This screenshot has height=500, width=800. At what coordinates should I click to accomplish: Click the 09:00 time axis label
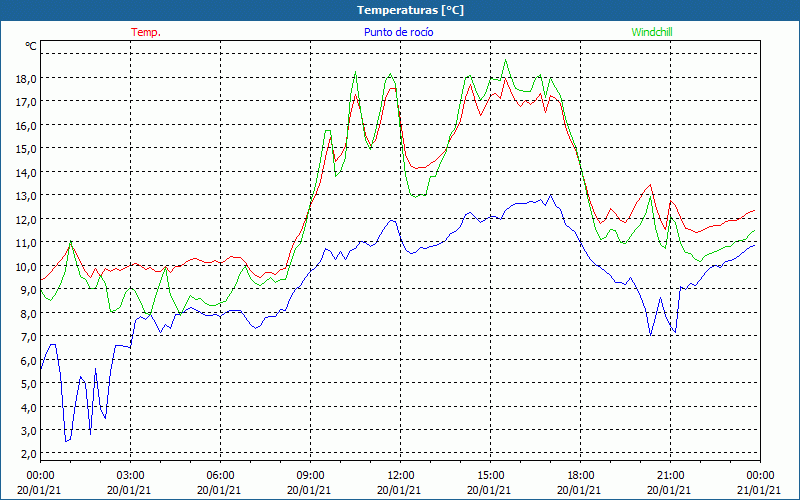[310, 476]
